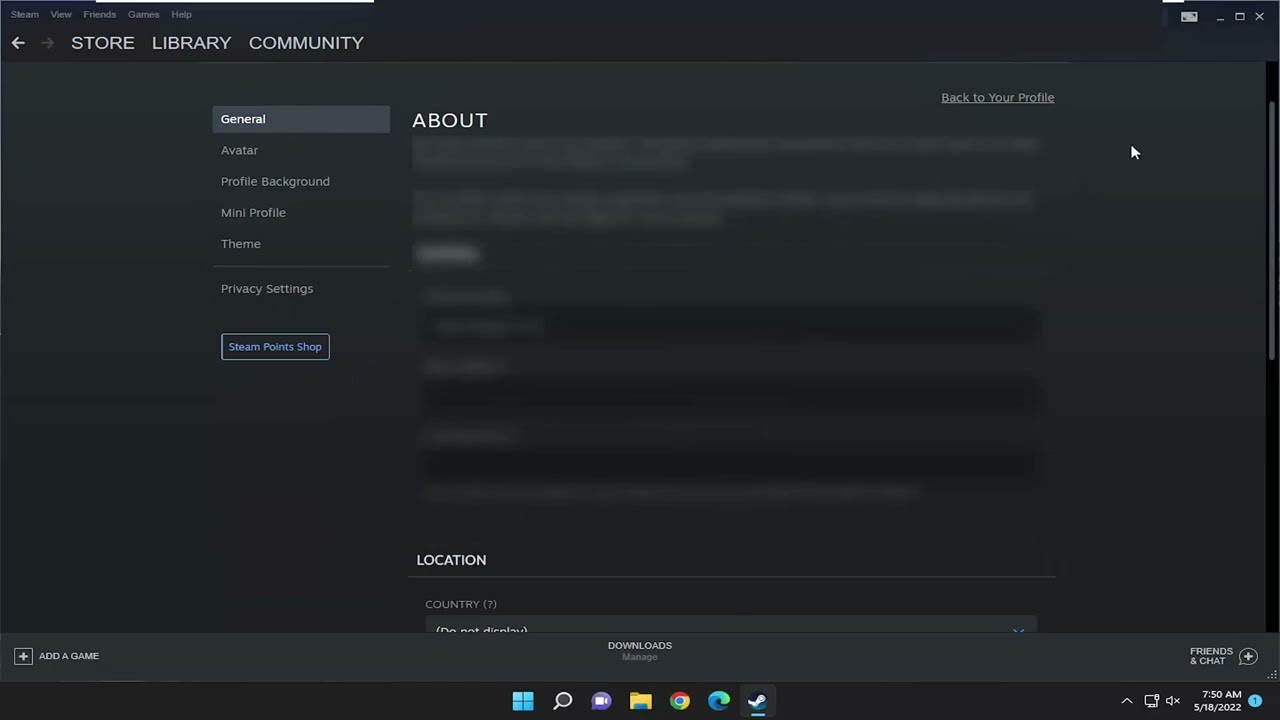Image resolution: width=1280 pixels, height=720 pixels.
Task: Open the Games menu
Action: [143, 14]
